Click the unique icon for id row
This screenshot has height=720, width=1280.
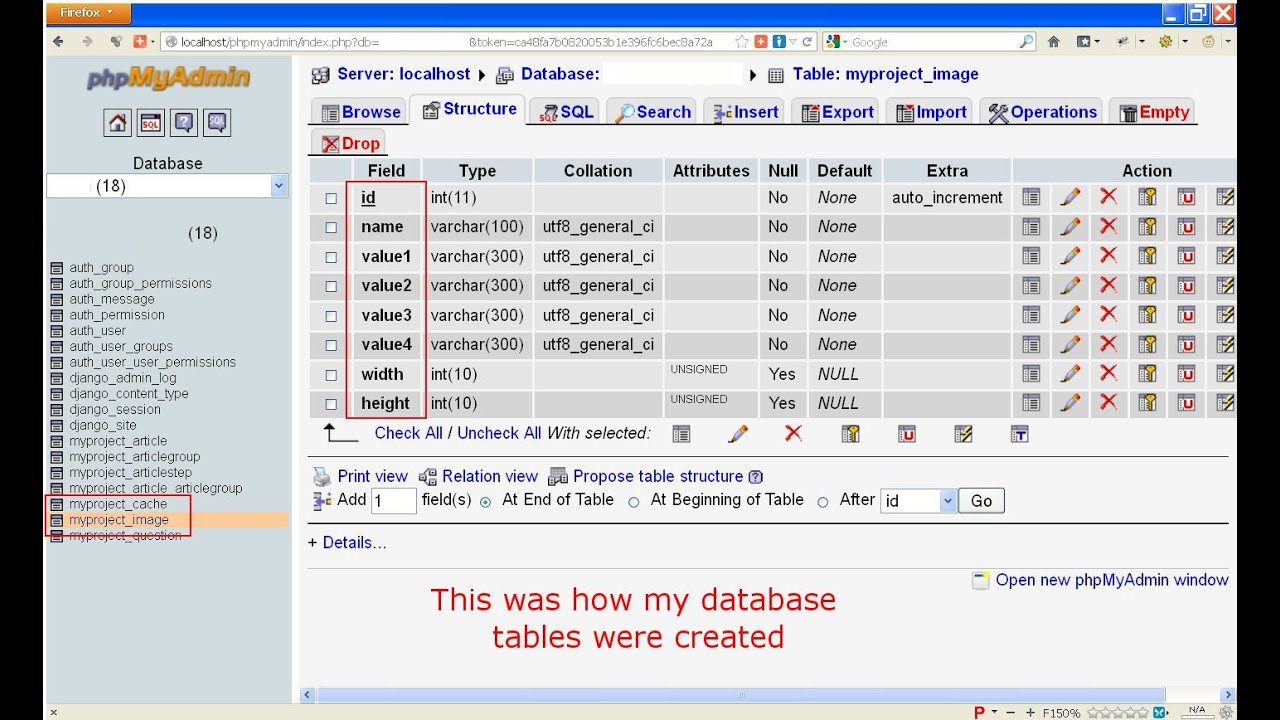1186,197
